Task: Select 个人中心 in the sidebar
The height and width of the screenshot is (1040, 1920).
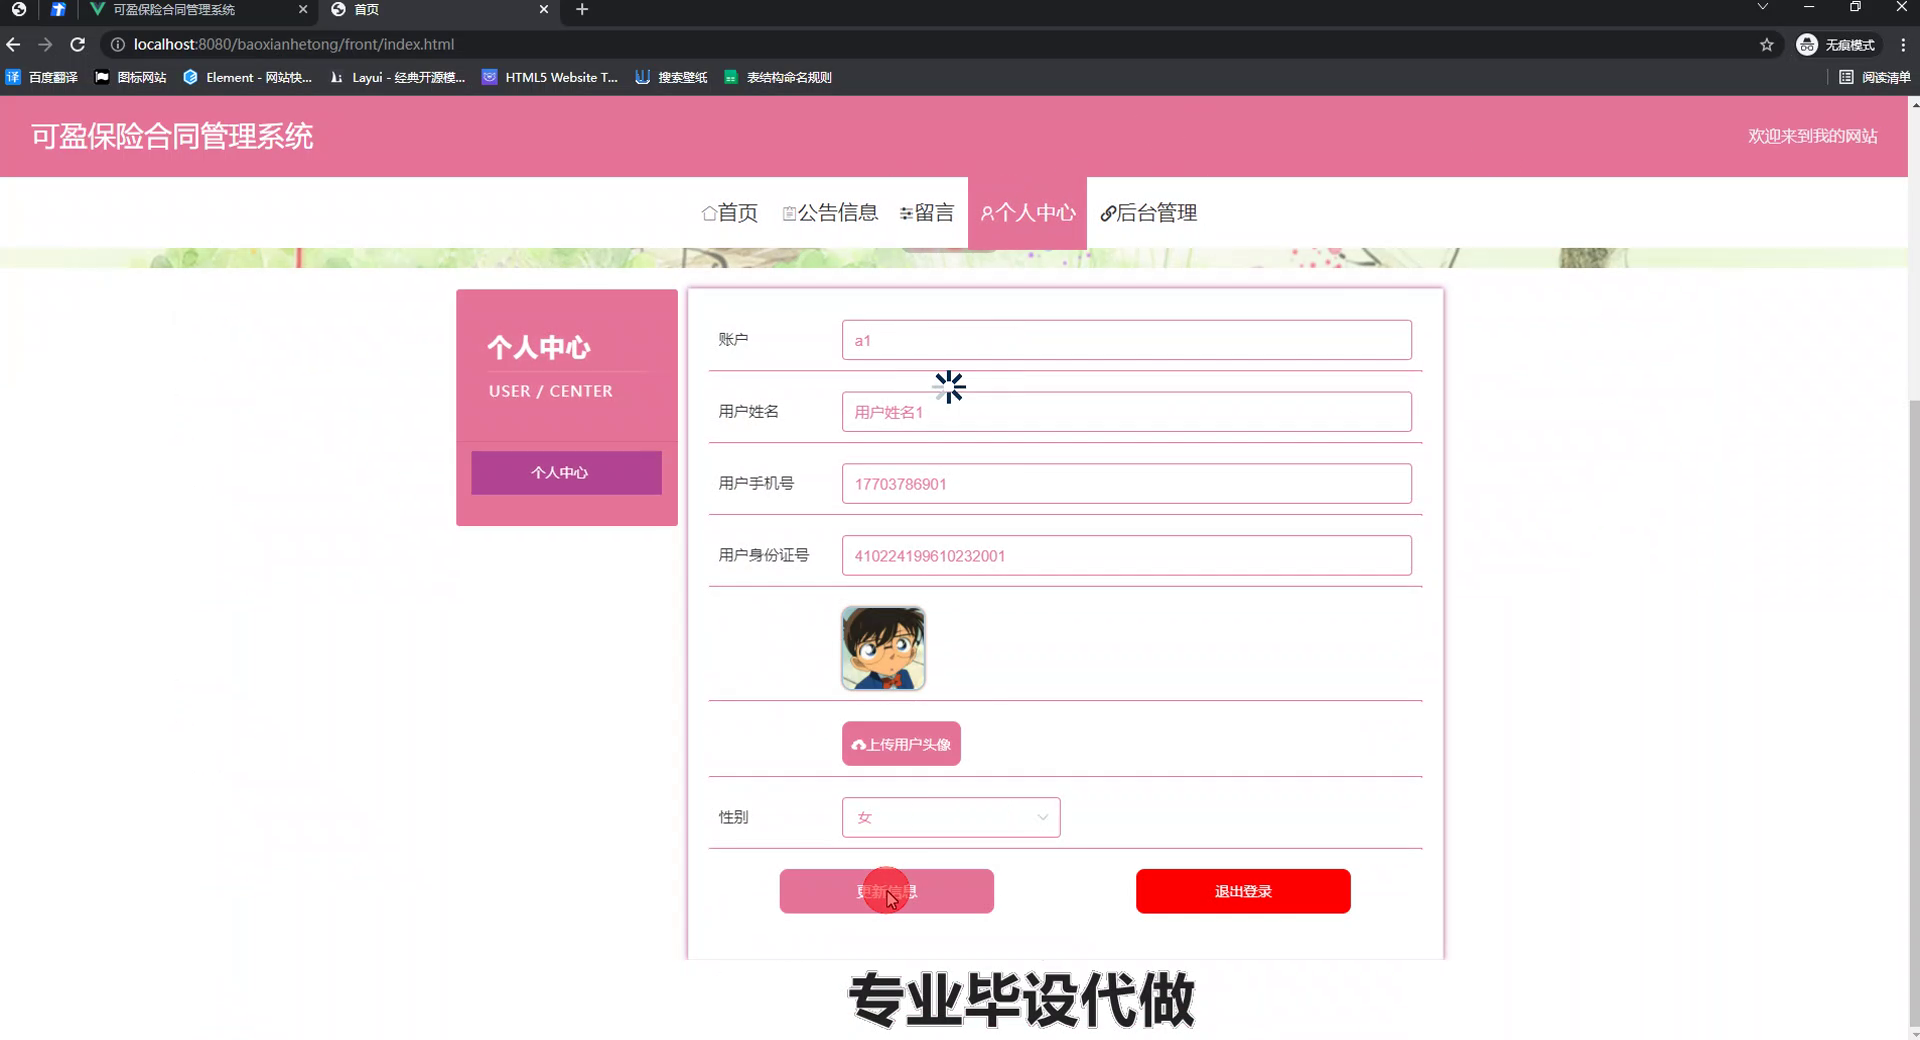Action: coord(566,472)
